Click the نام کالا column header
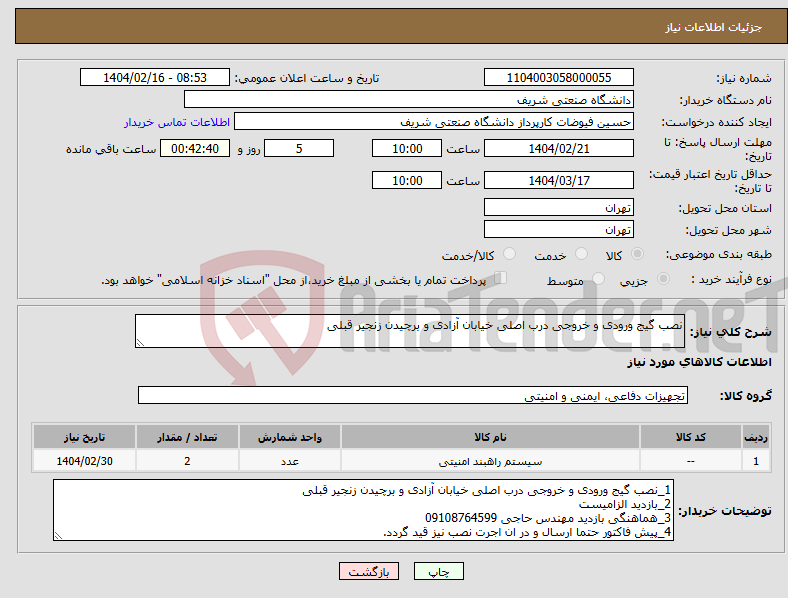 click(490, 437)
